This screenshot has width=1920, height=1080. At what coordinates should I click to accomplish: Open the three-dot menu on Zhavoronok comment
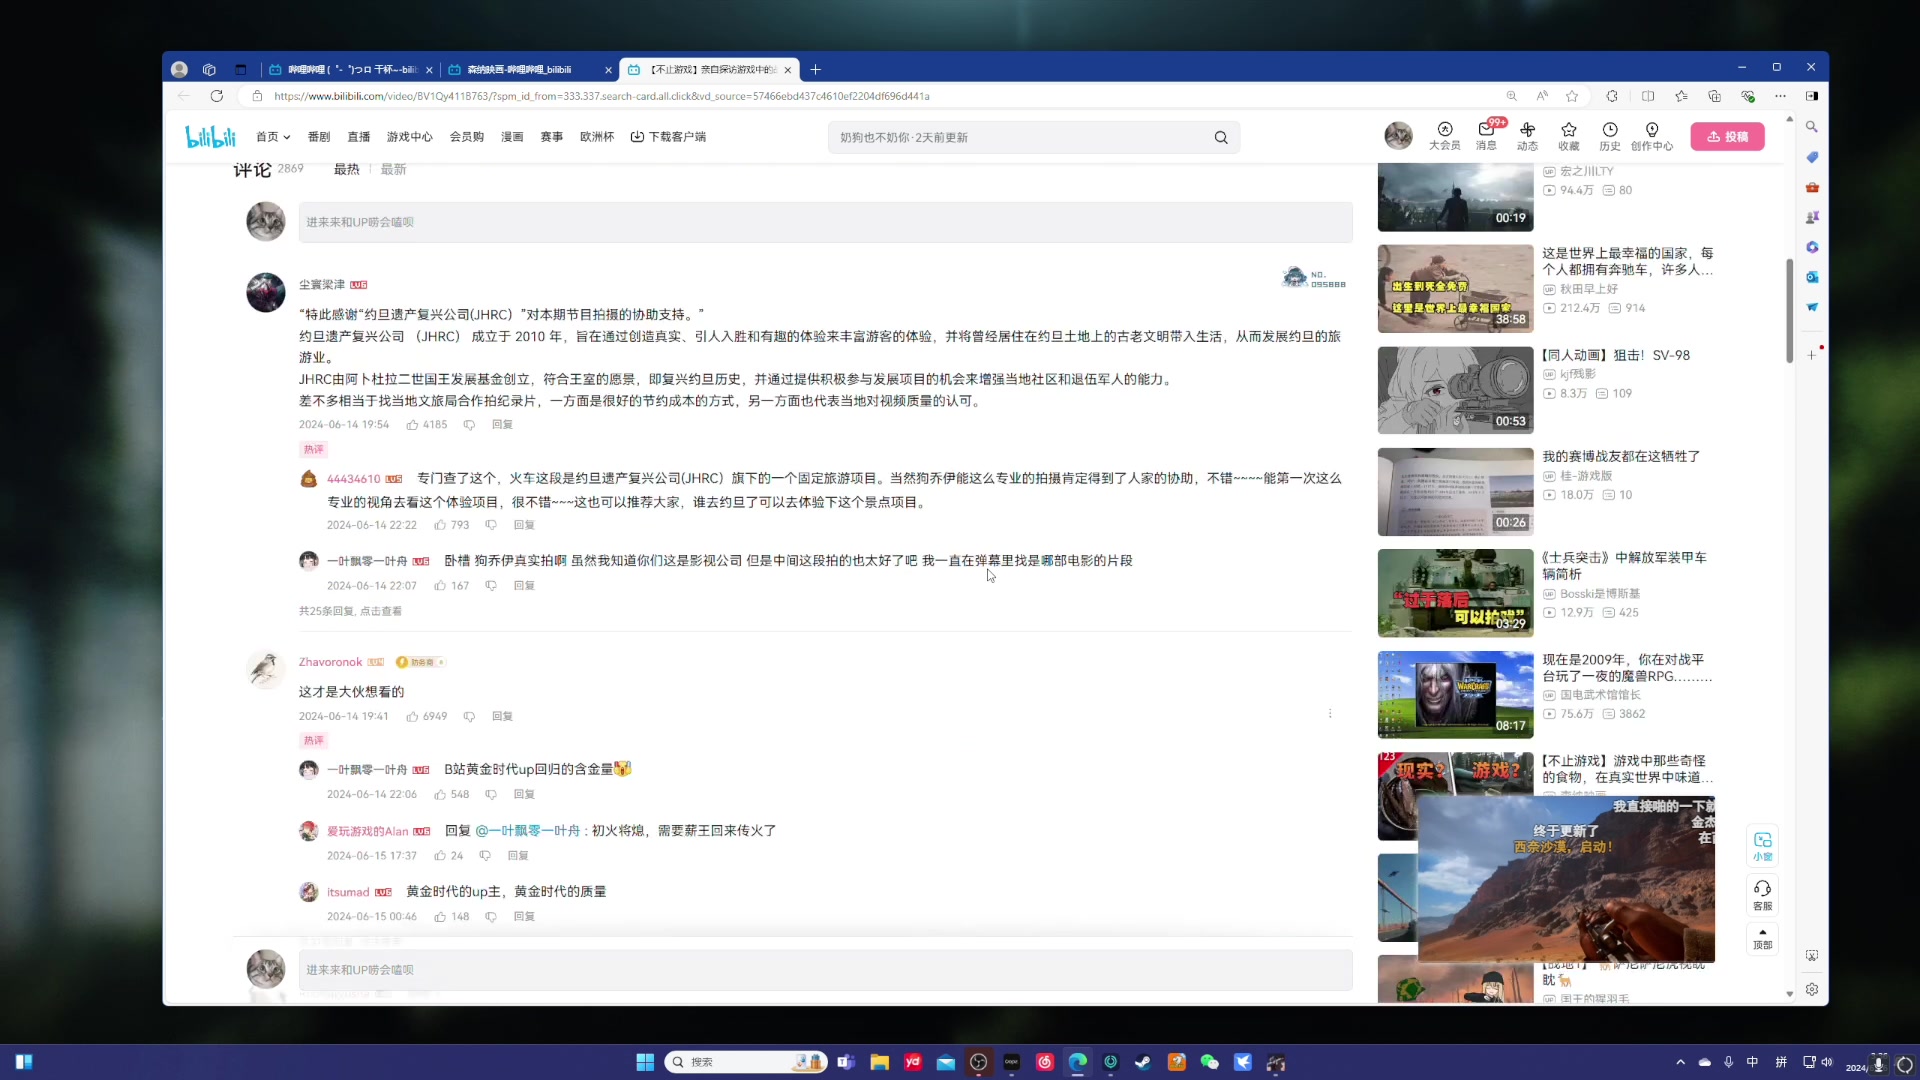point(1330,714)
